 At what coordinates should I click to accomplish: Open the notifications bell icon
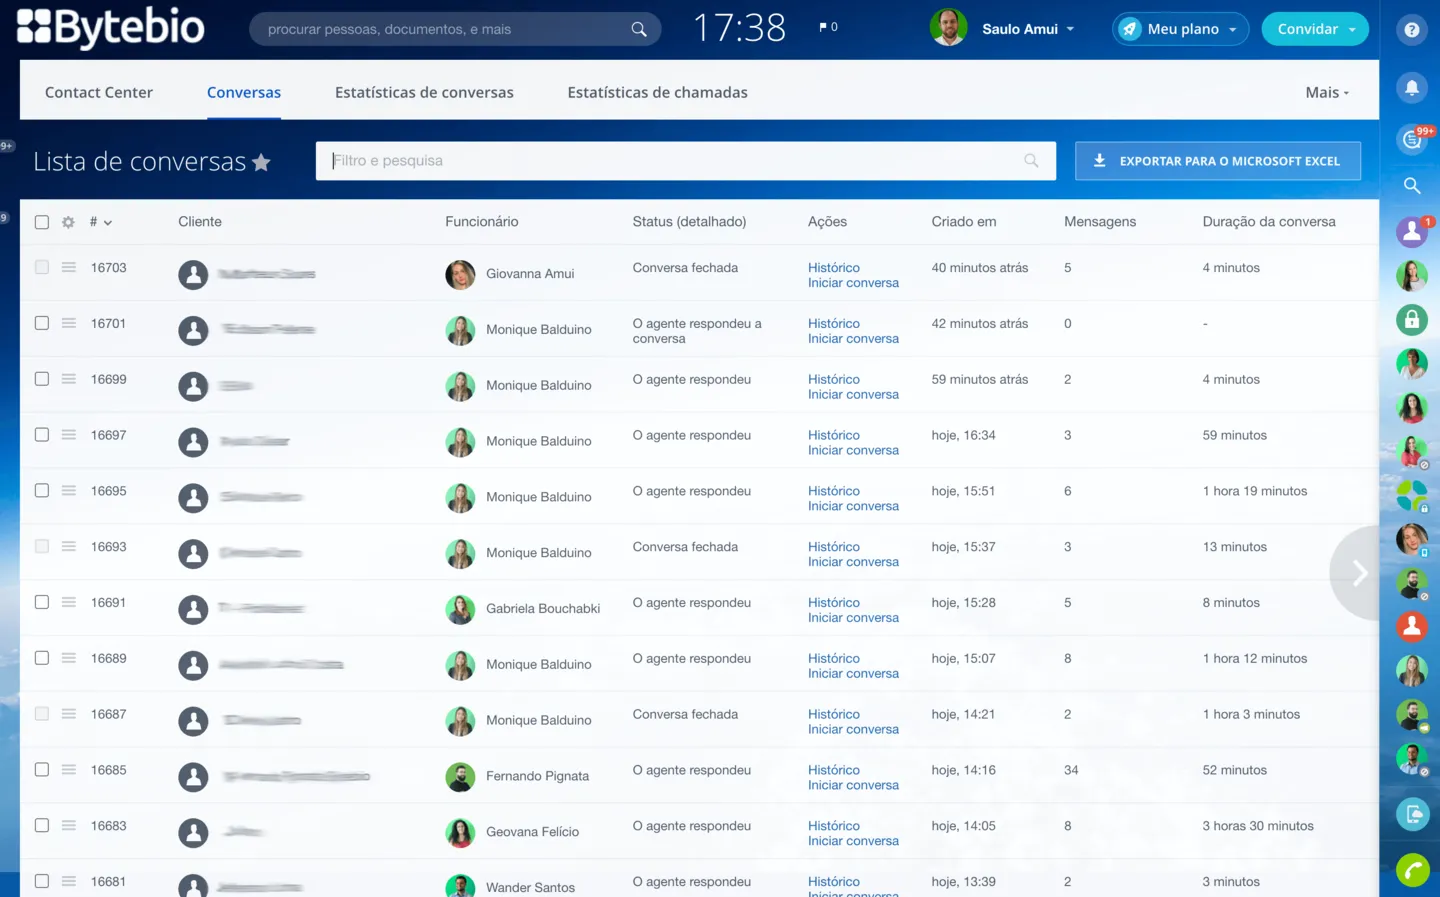1411,88
